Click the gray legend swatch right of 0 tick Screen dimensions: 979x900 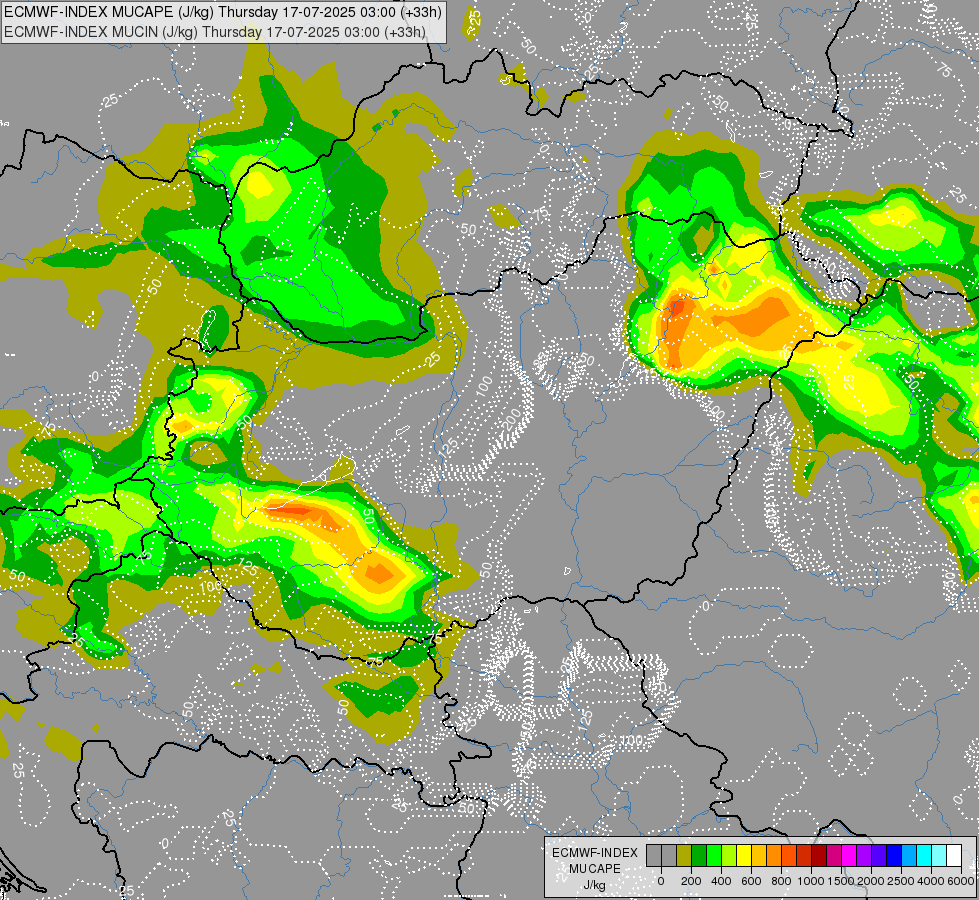(669, 855)
